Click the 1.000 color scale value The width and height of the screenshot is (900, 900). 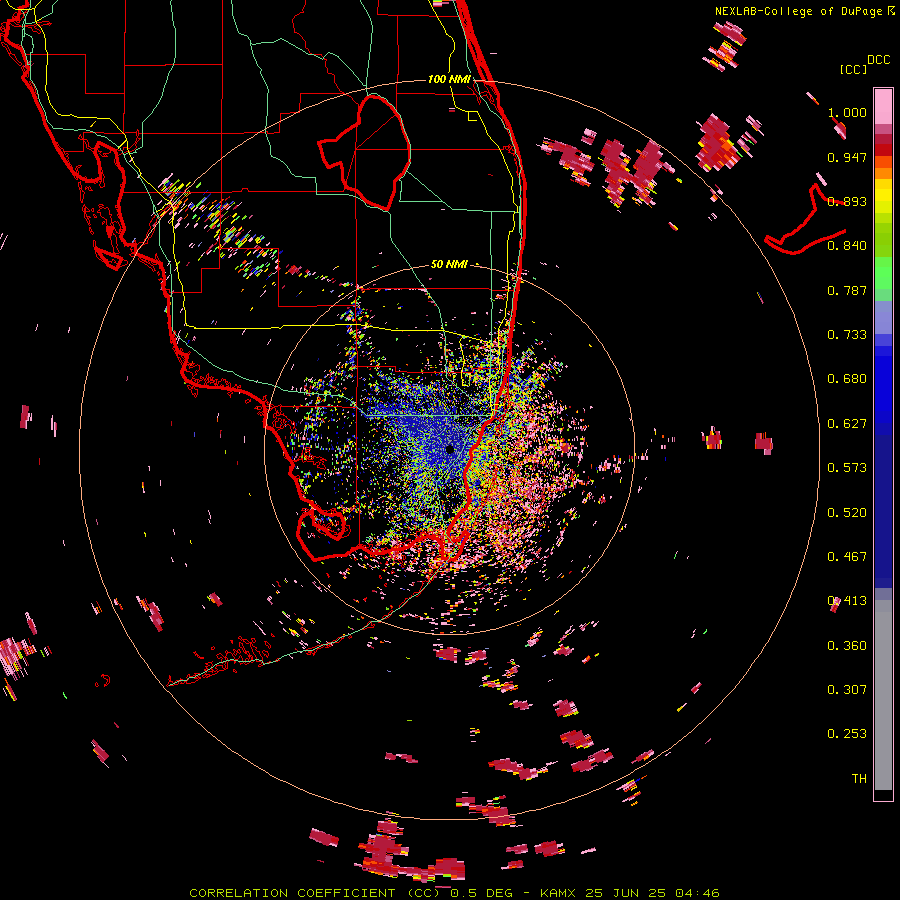(x=847, y=112)
